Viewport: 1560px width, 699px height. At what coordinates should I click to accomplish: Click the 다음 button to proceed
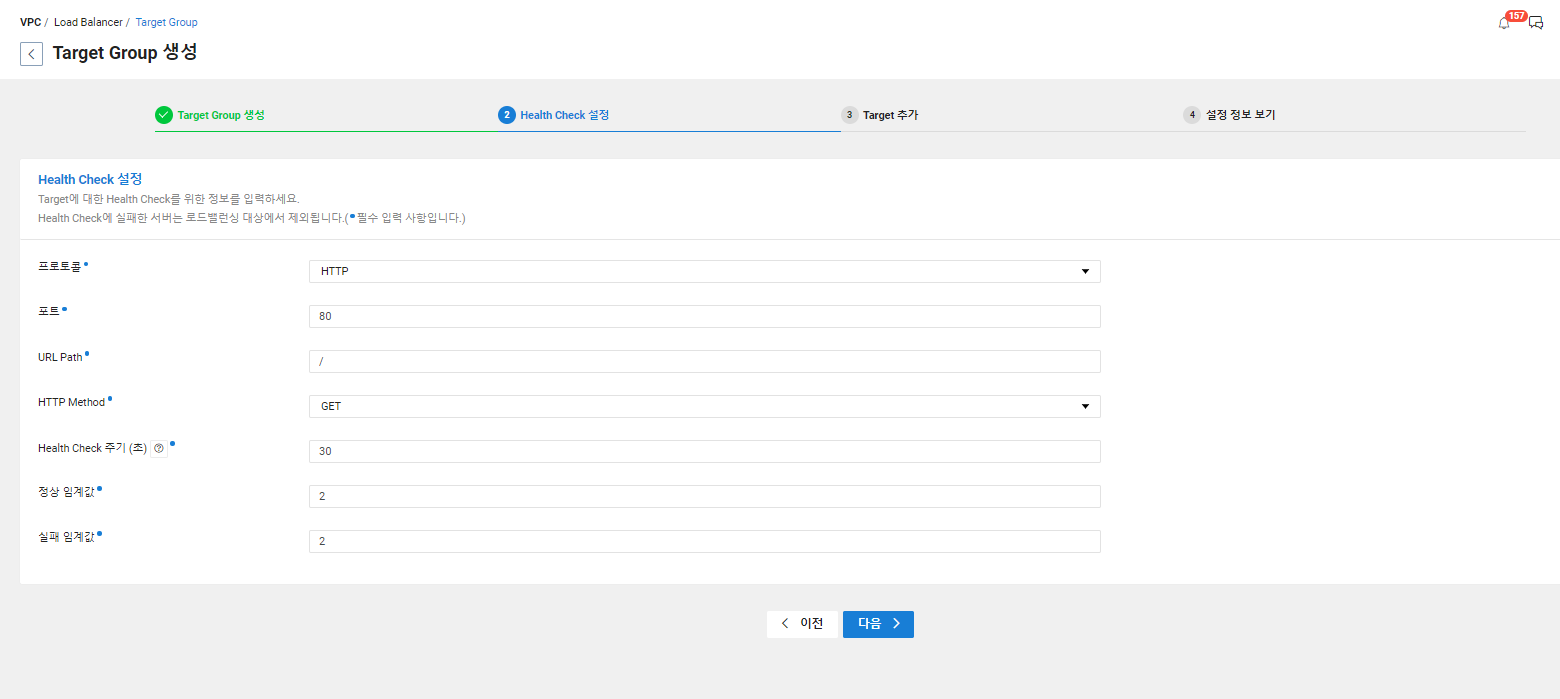(877, 623)
